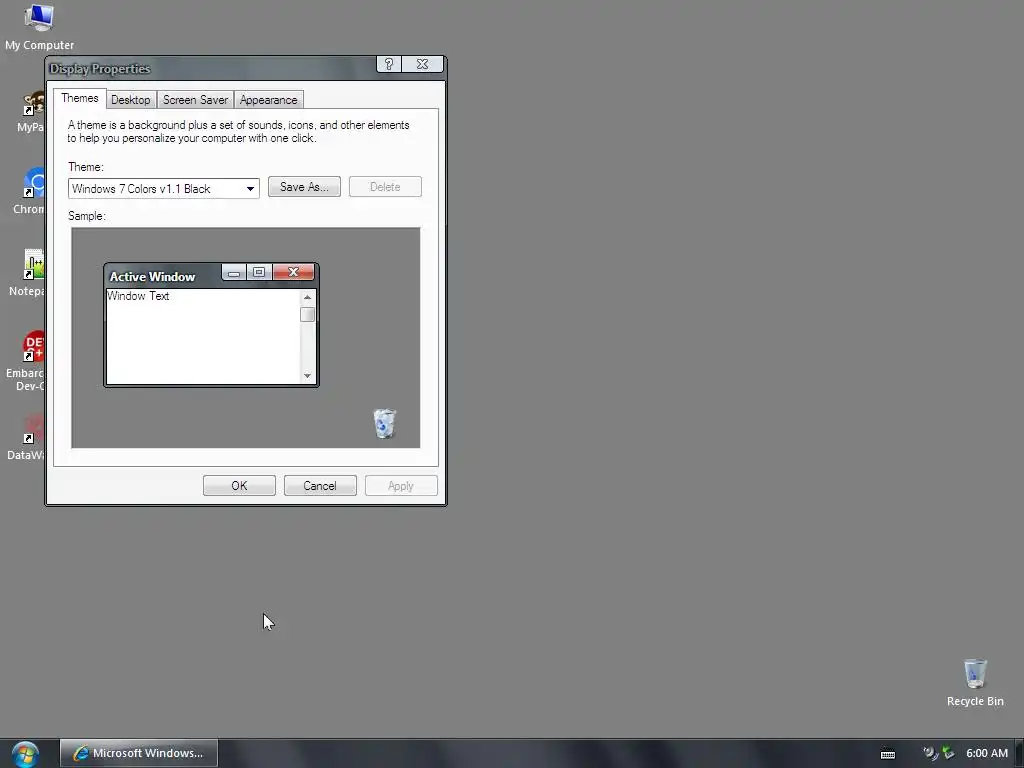Switch to the Screen Saver tab
1024x768 pixels.
(195, 100)
